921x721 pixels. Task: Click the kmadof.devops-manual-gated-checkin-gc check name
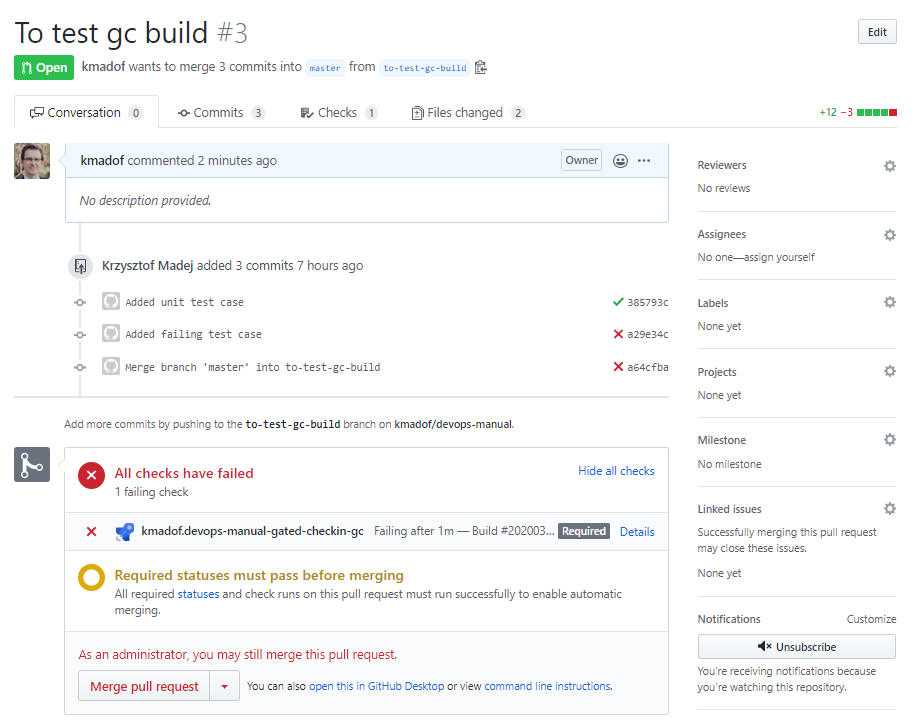pos(253,531)
